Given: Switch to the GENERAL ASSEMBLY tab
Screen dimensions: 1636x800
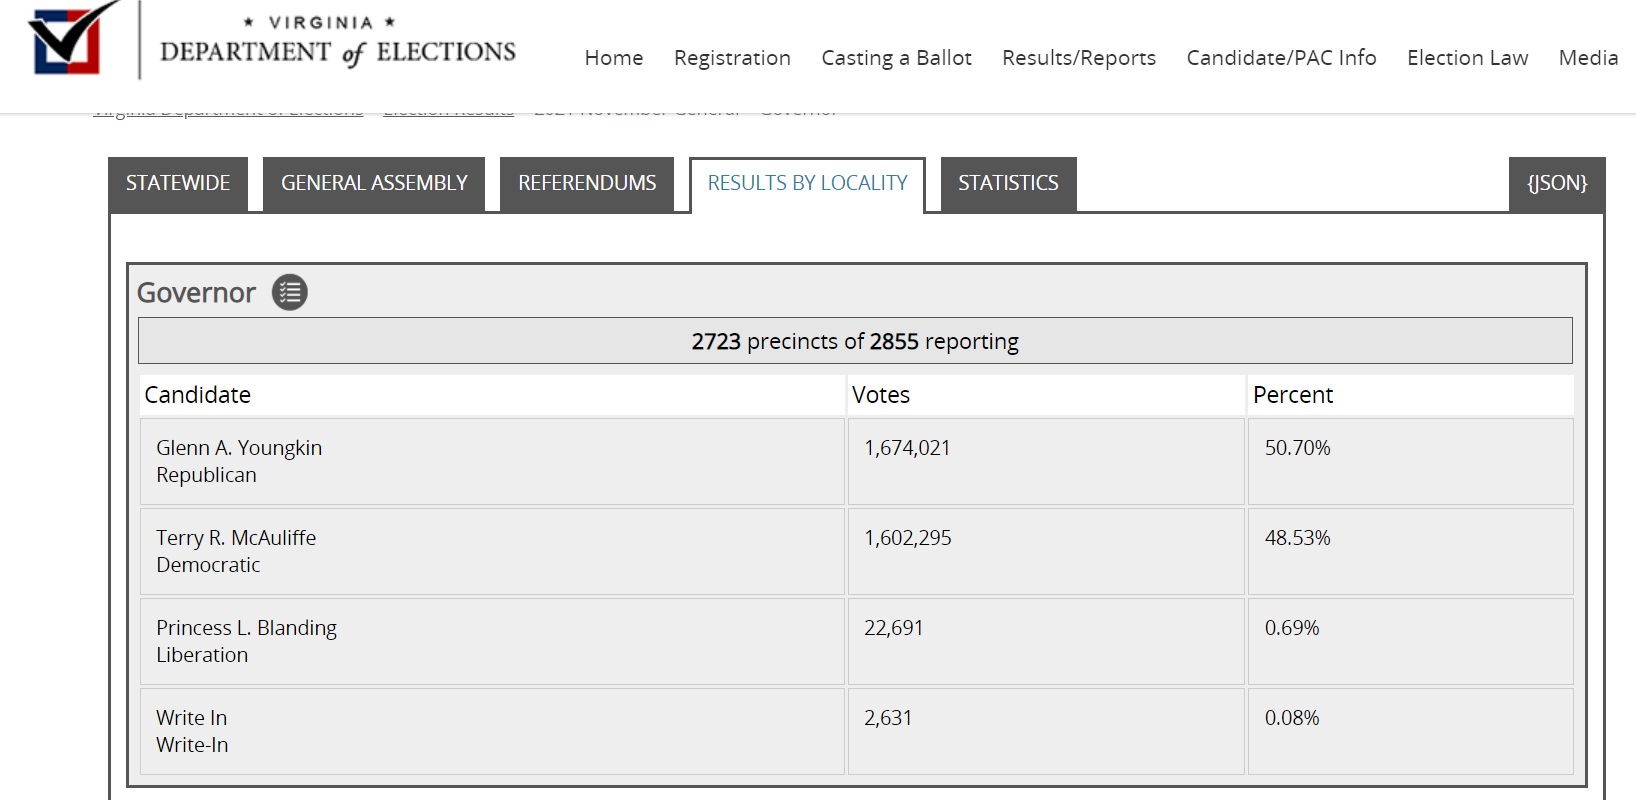Looking at the screenshot, I should (x=374, y=183).
